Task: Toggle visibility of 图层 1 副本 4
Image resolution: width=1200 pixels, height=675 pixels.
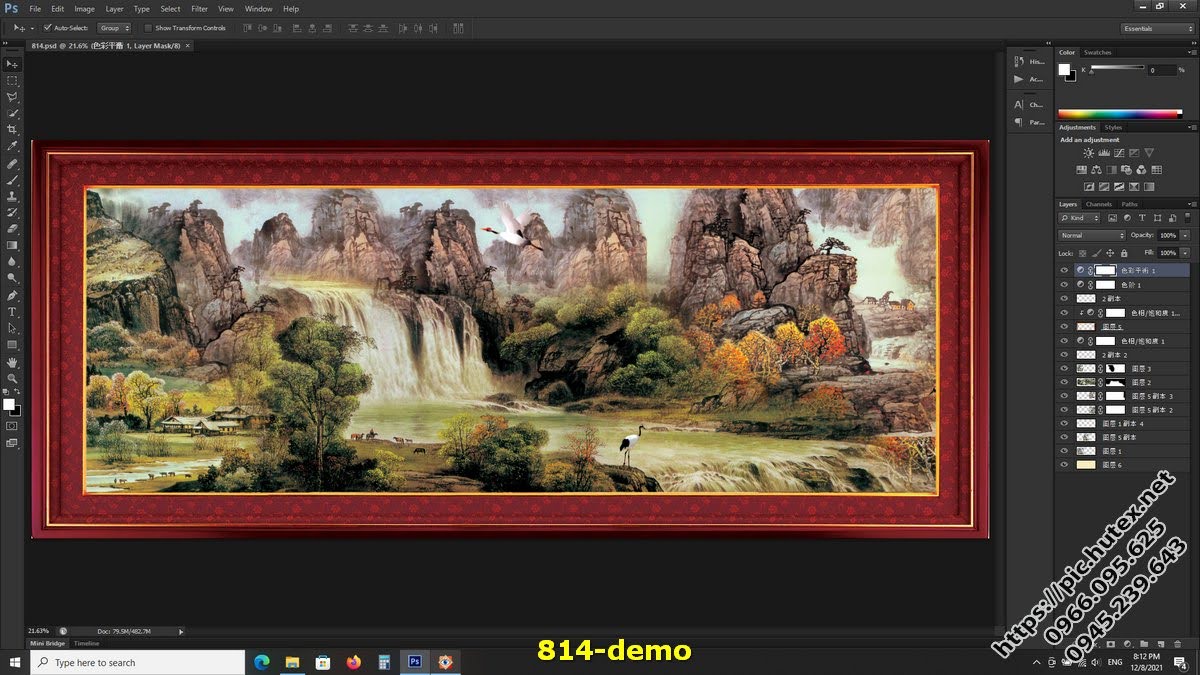Action: [x=1064, y=424]
